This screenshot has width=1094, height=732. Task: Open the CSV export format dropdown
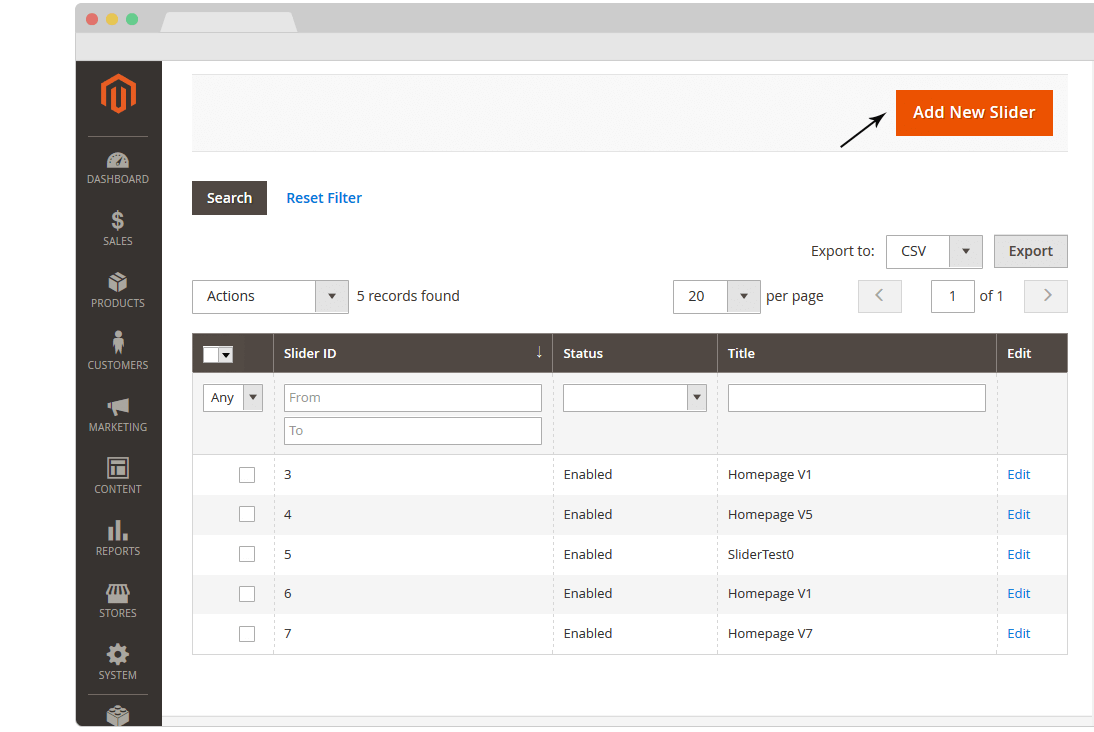(934, 252)
